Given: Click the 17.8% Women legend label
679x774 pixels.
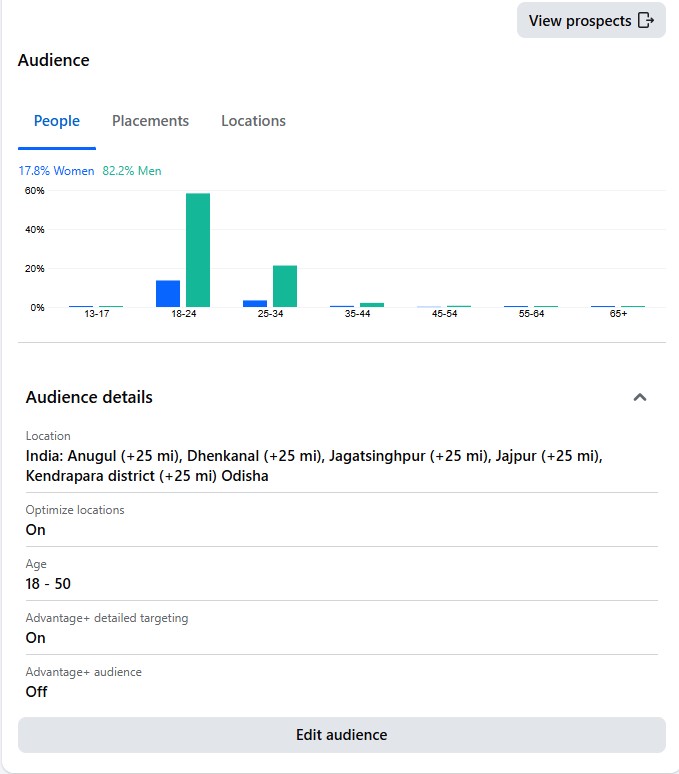Looking at the screenshot, I should [56, 171].
